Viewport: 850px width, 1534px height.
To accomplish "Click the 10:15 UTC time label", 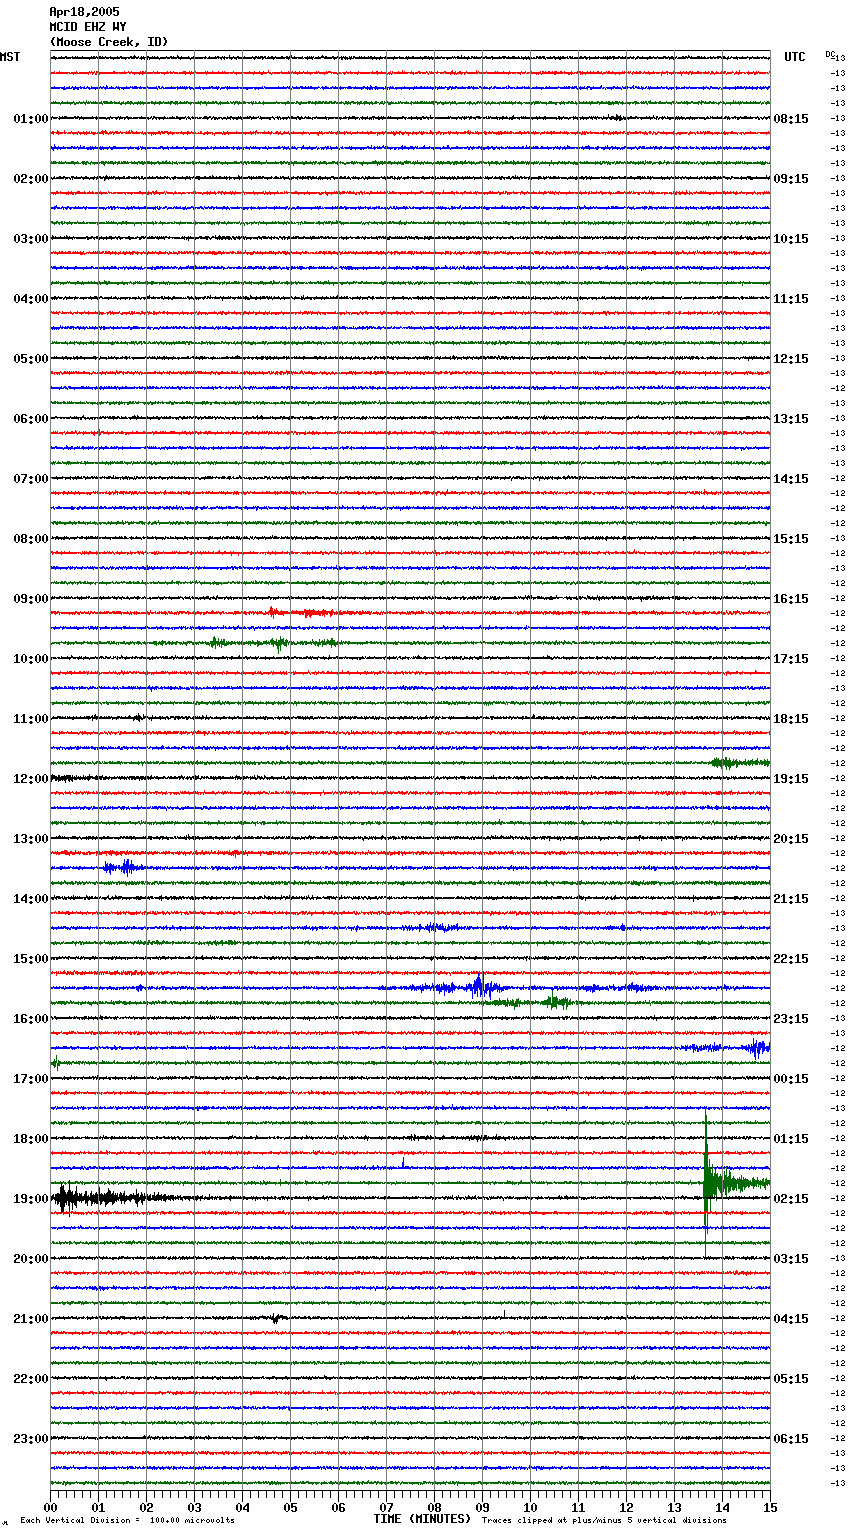I will [x=791, y=239].
